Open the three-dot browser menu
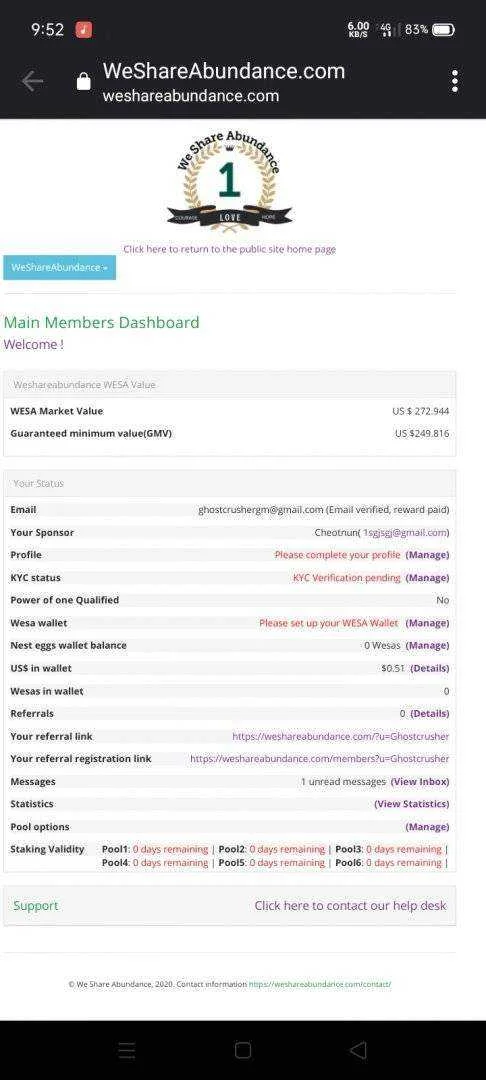This screenshot has width=486, height=1080. coord(455,81)
